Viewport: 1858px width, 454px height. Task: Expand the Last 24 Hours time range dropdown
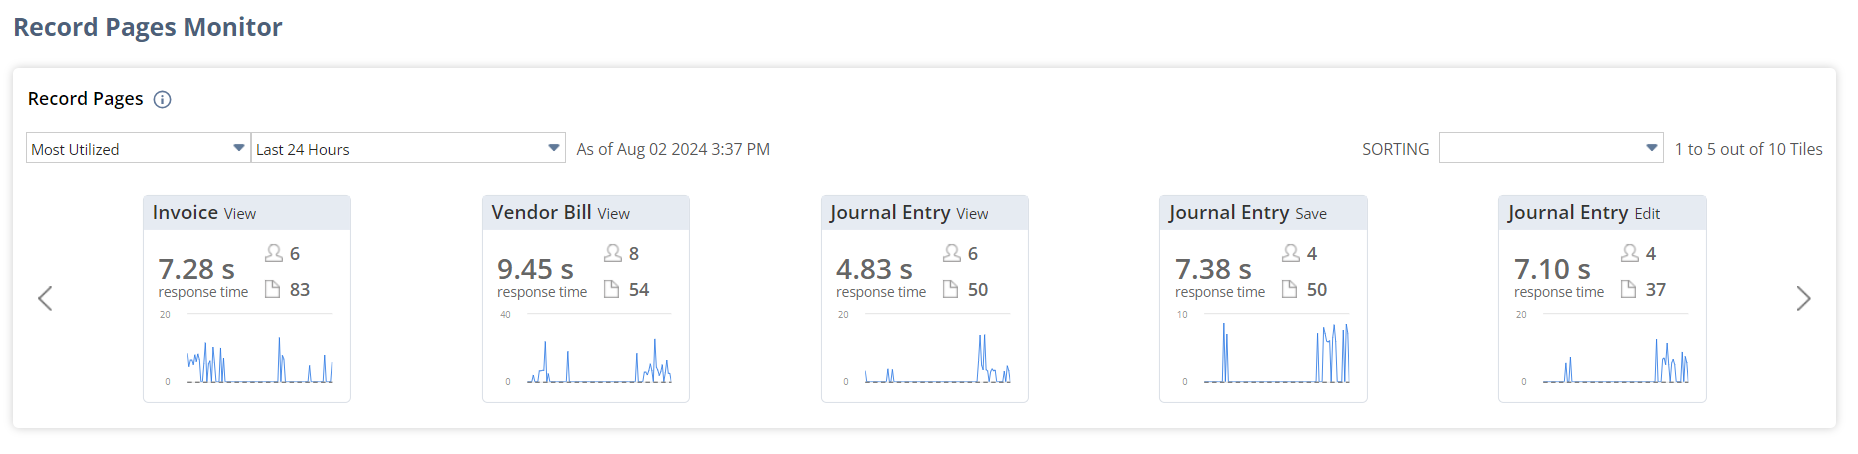click(x=408, y=148)
